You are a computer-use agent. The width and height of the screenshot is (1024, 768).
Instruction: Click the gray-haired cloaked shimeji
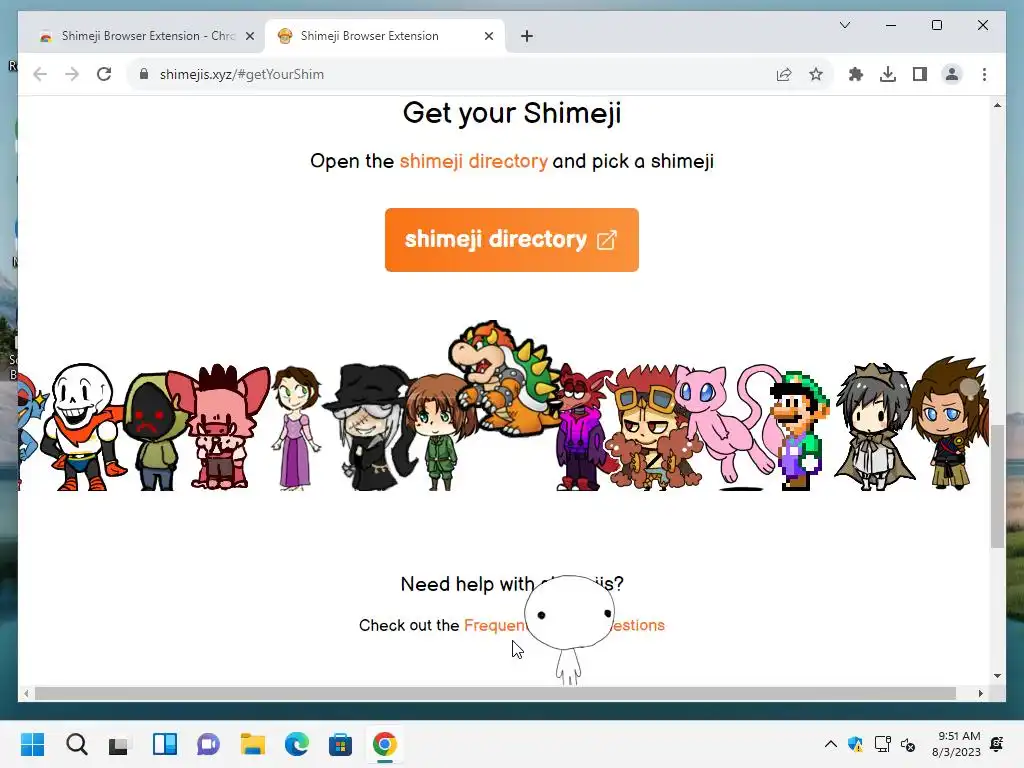[x=874, y=426]
